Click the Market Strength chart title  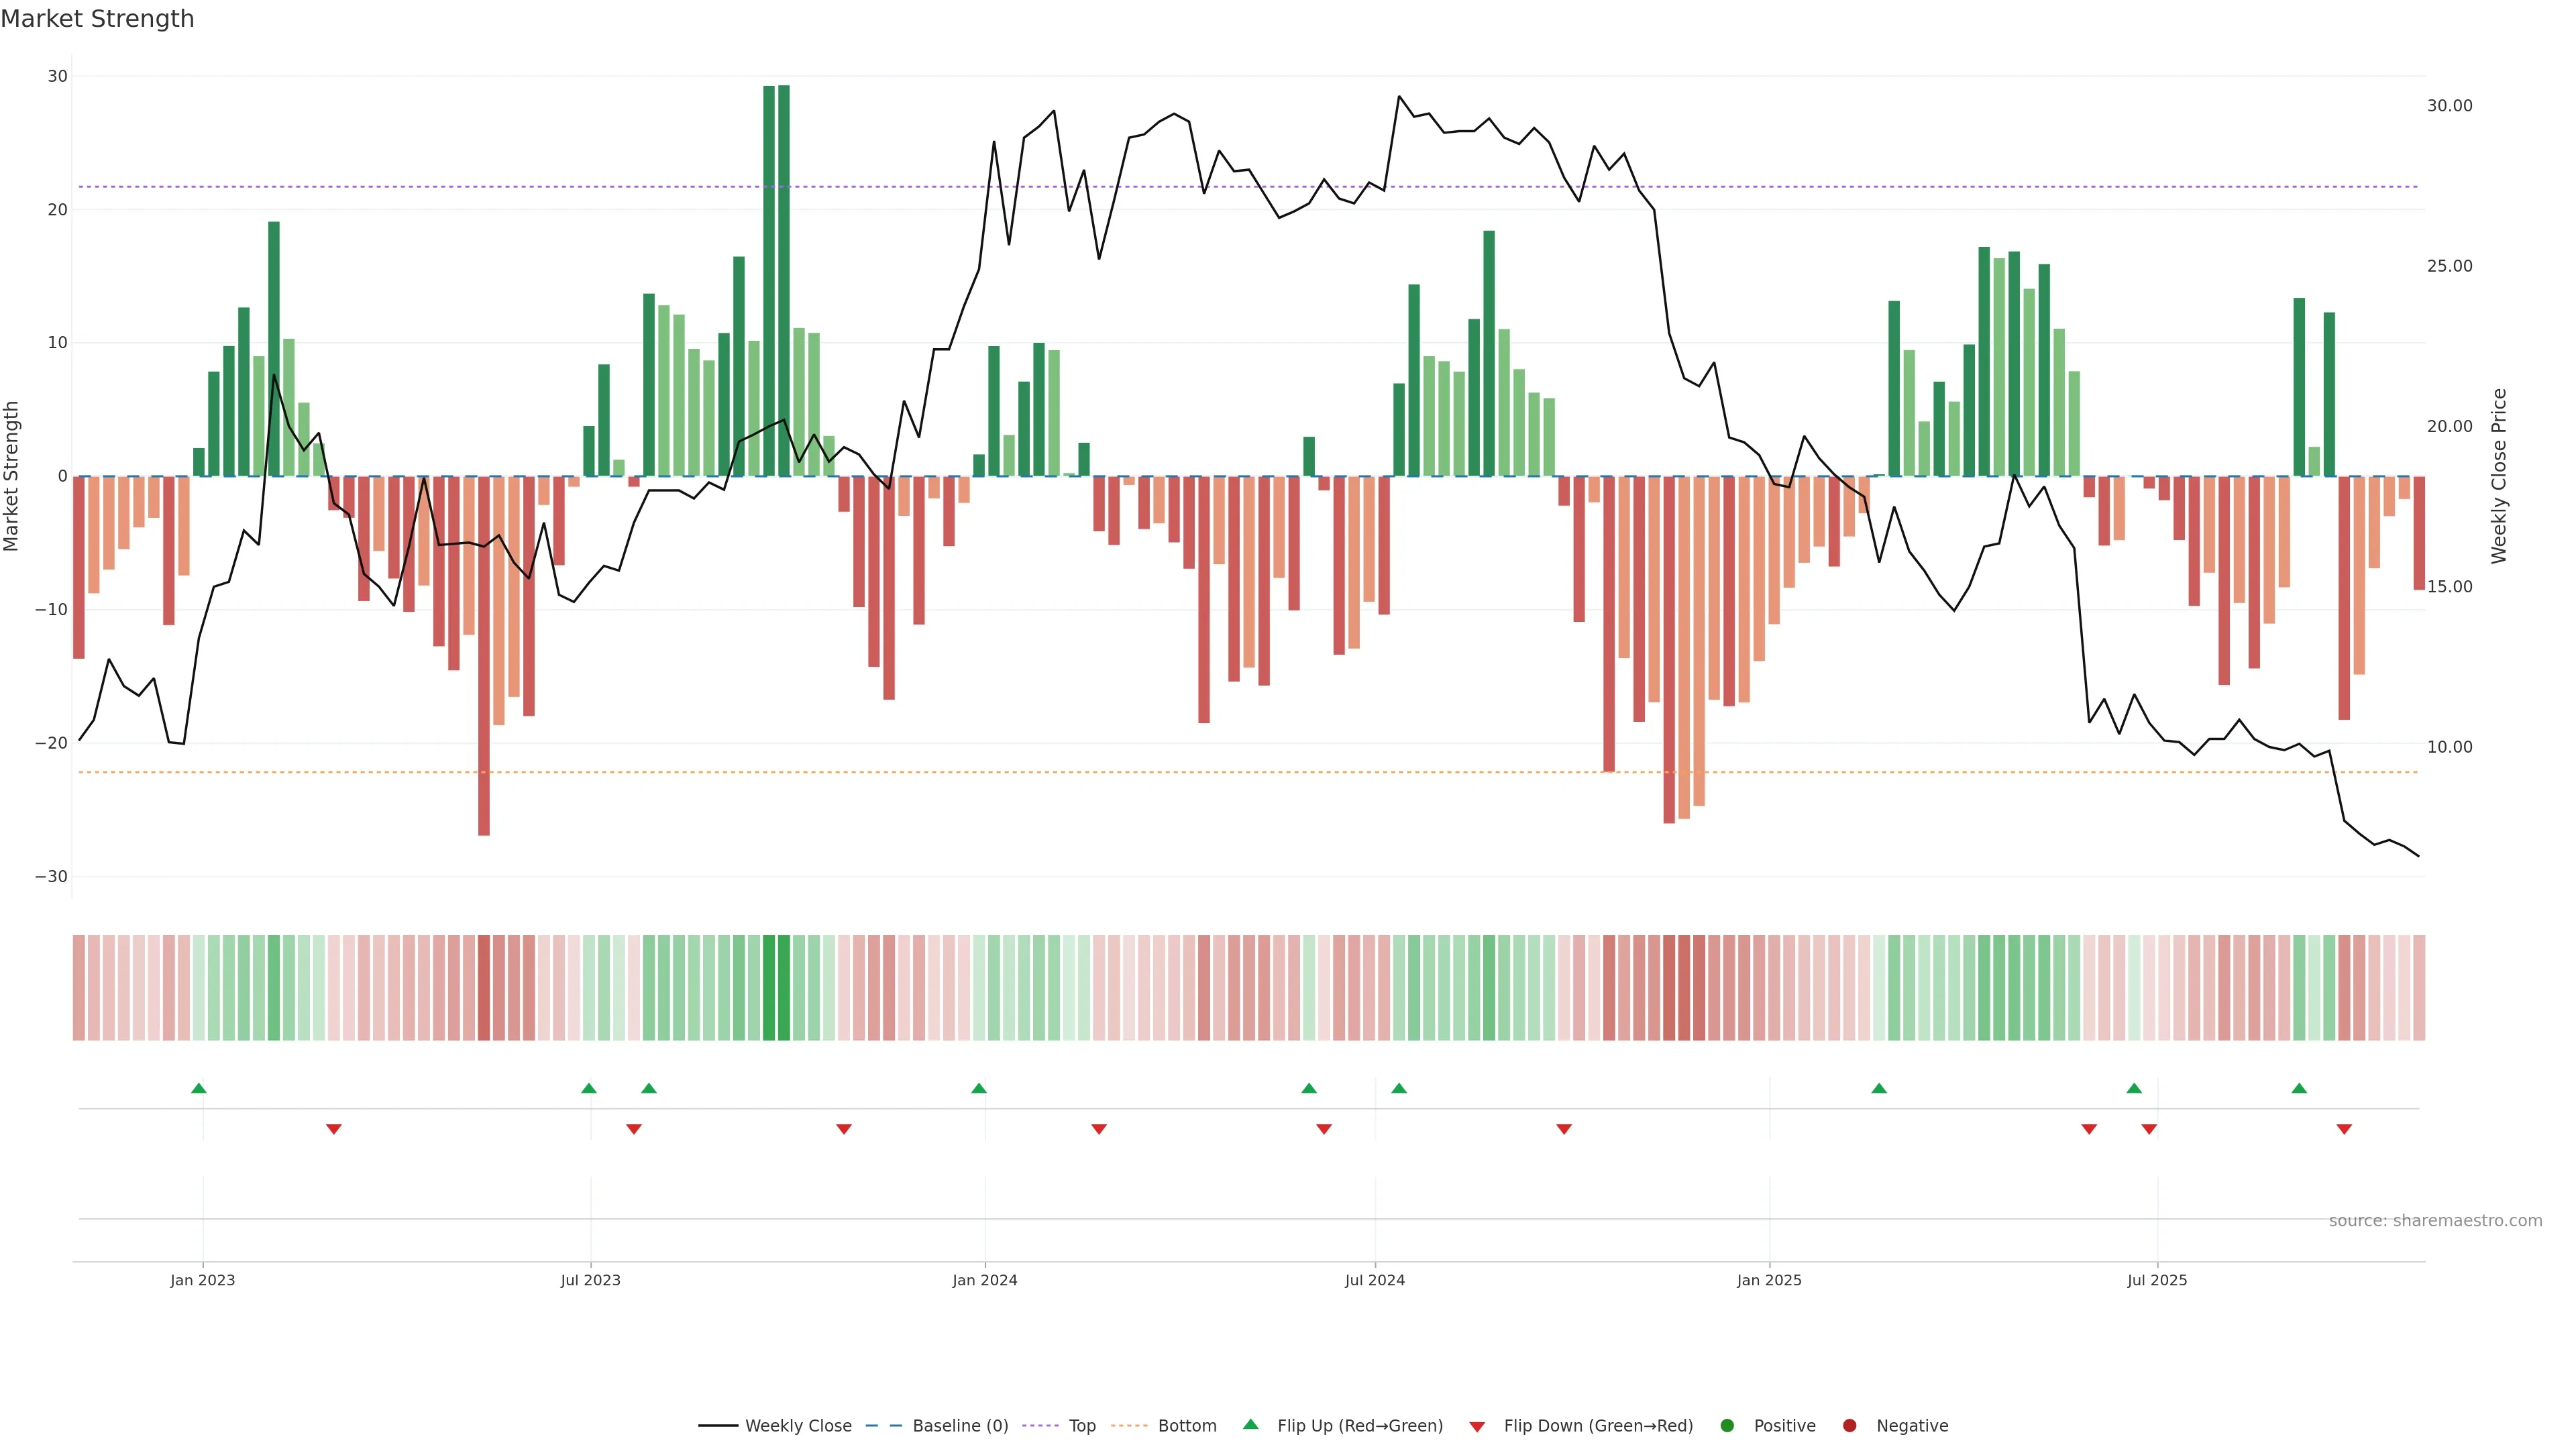97,19
